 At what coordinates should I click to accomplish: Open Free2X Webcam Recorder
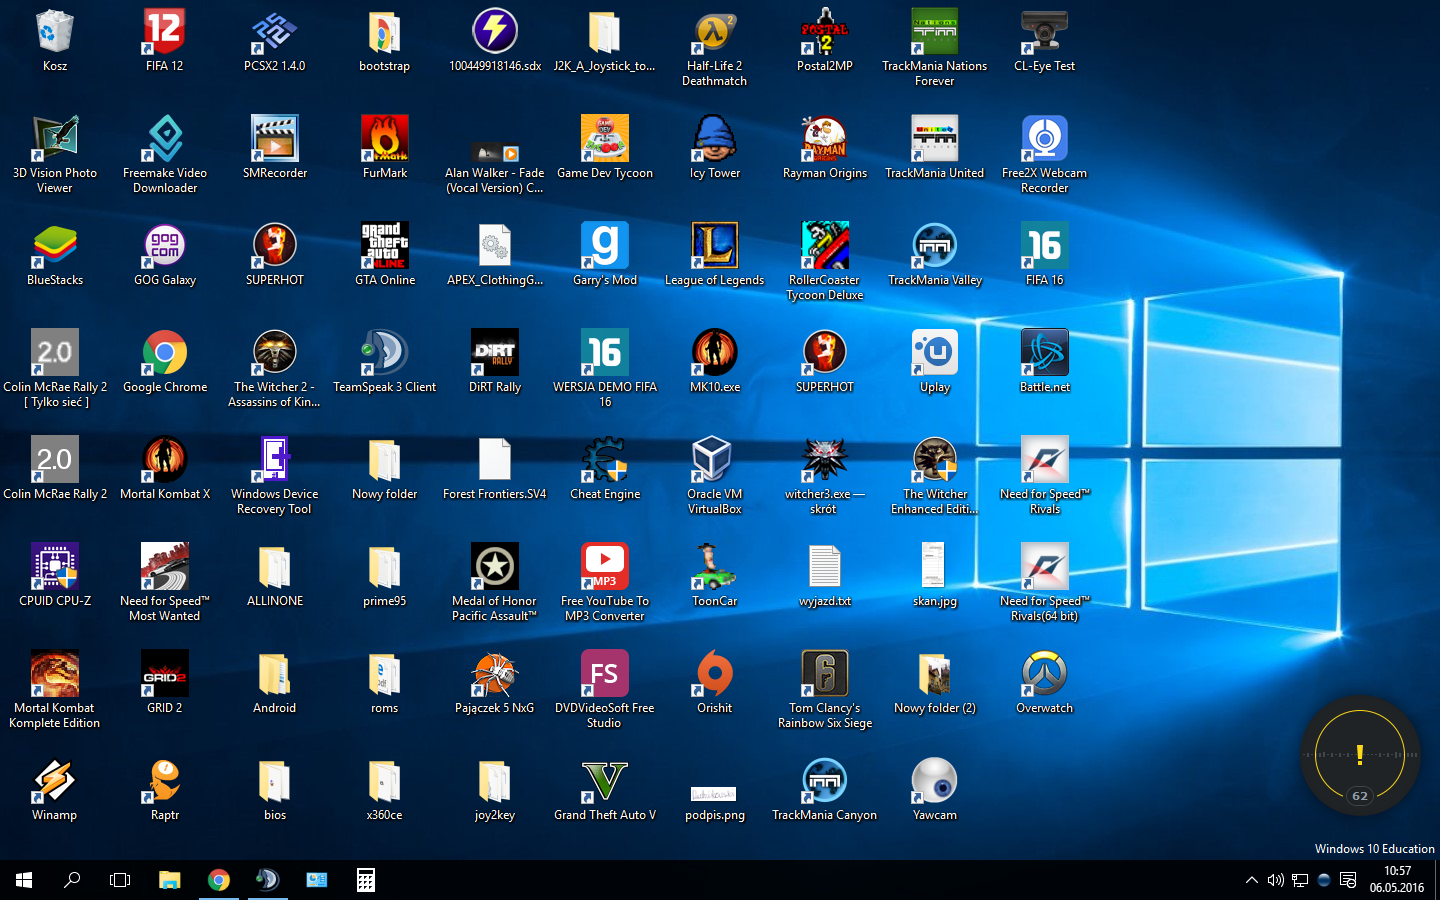point(1045,139)
